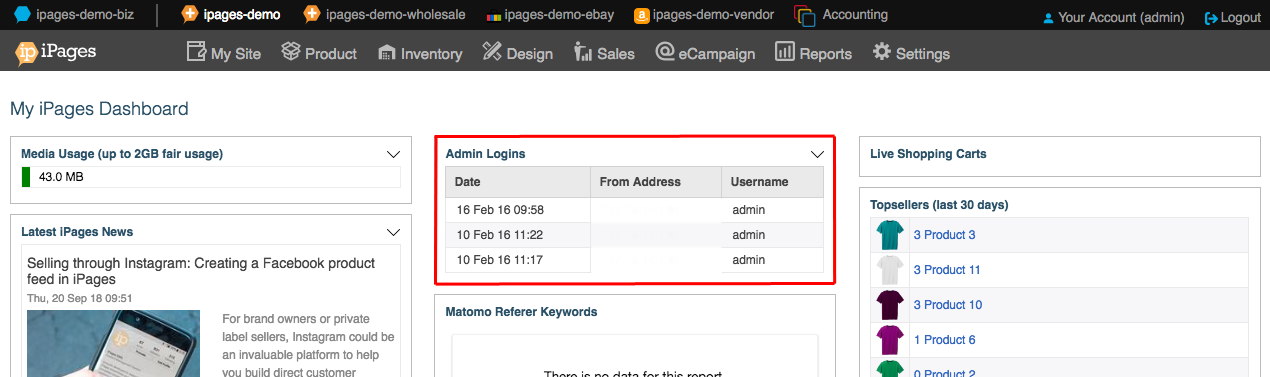Open the Sales menu
This screenshot has height=377, width=1270.
604,52
